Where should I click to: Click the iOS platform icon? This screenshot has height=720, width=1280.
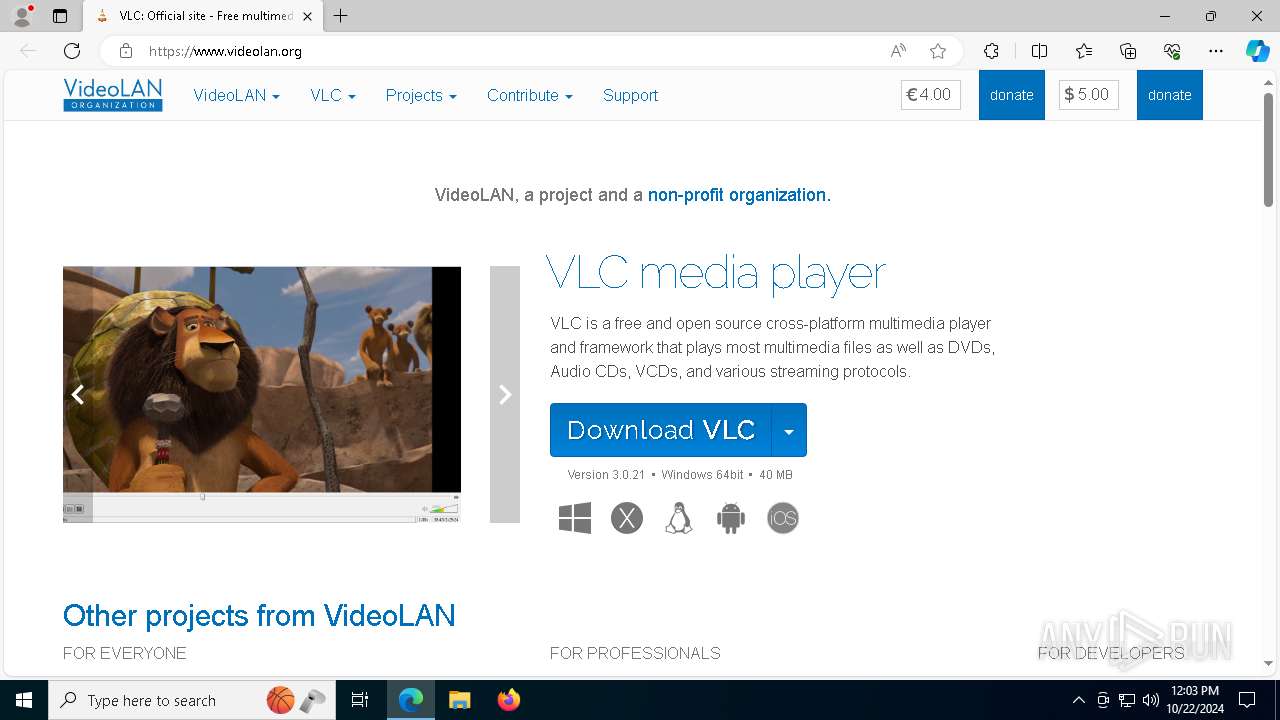(x=783, y=518)
